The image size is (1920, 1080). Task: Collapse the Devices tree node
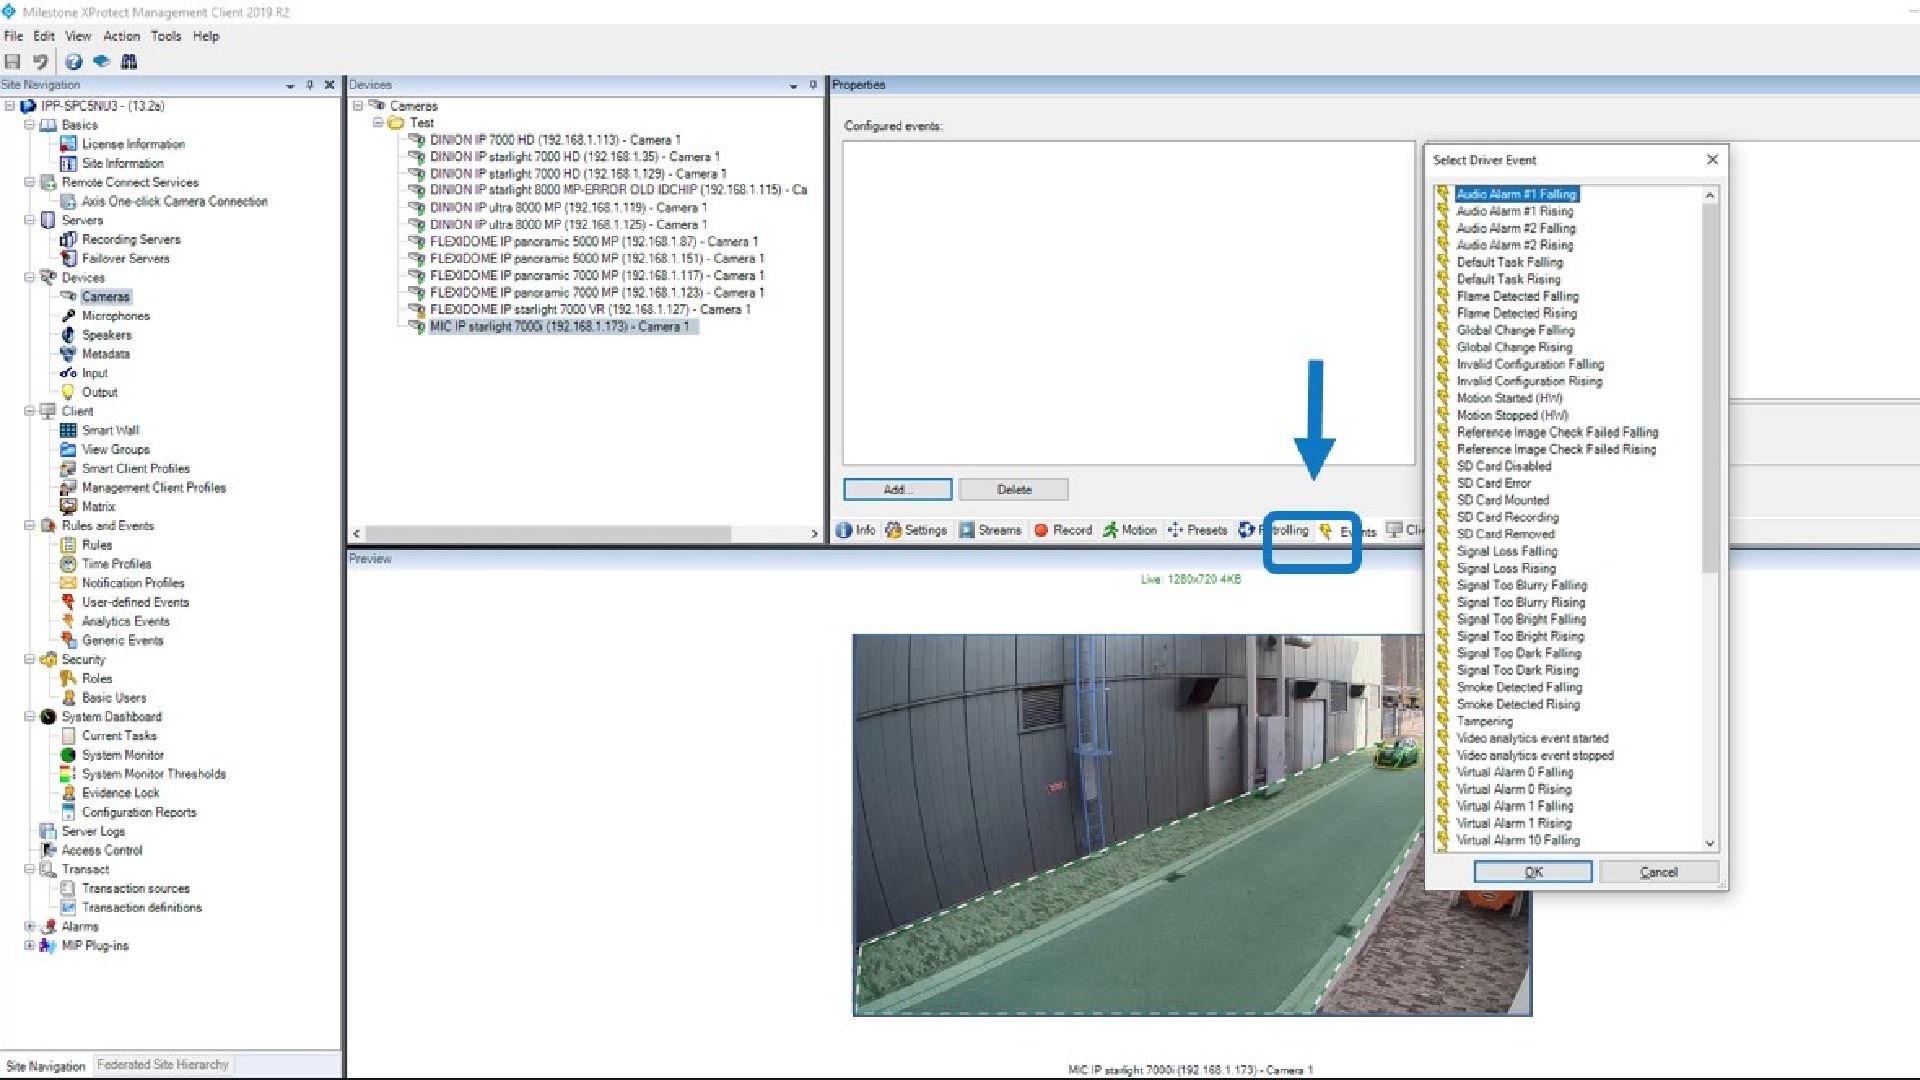click(x=30, y=277)
